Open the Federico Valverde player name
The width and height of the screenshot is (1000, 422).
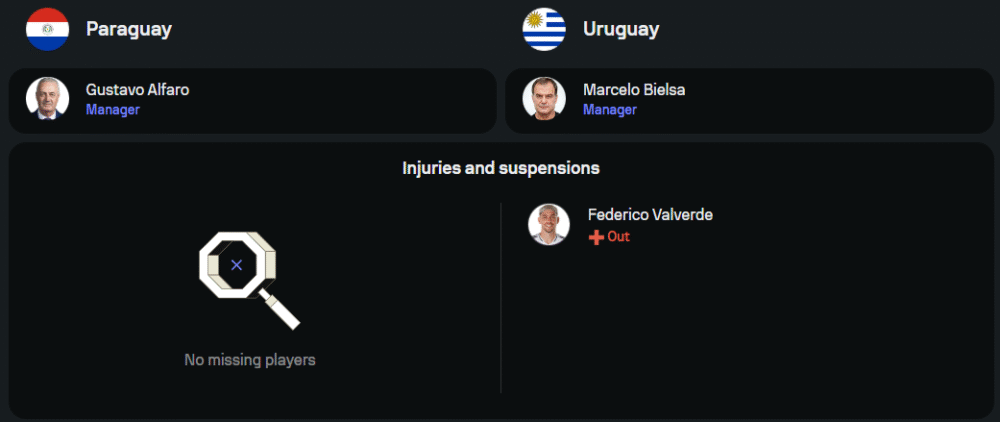[x=650, y=215]
